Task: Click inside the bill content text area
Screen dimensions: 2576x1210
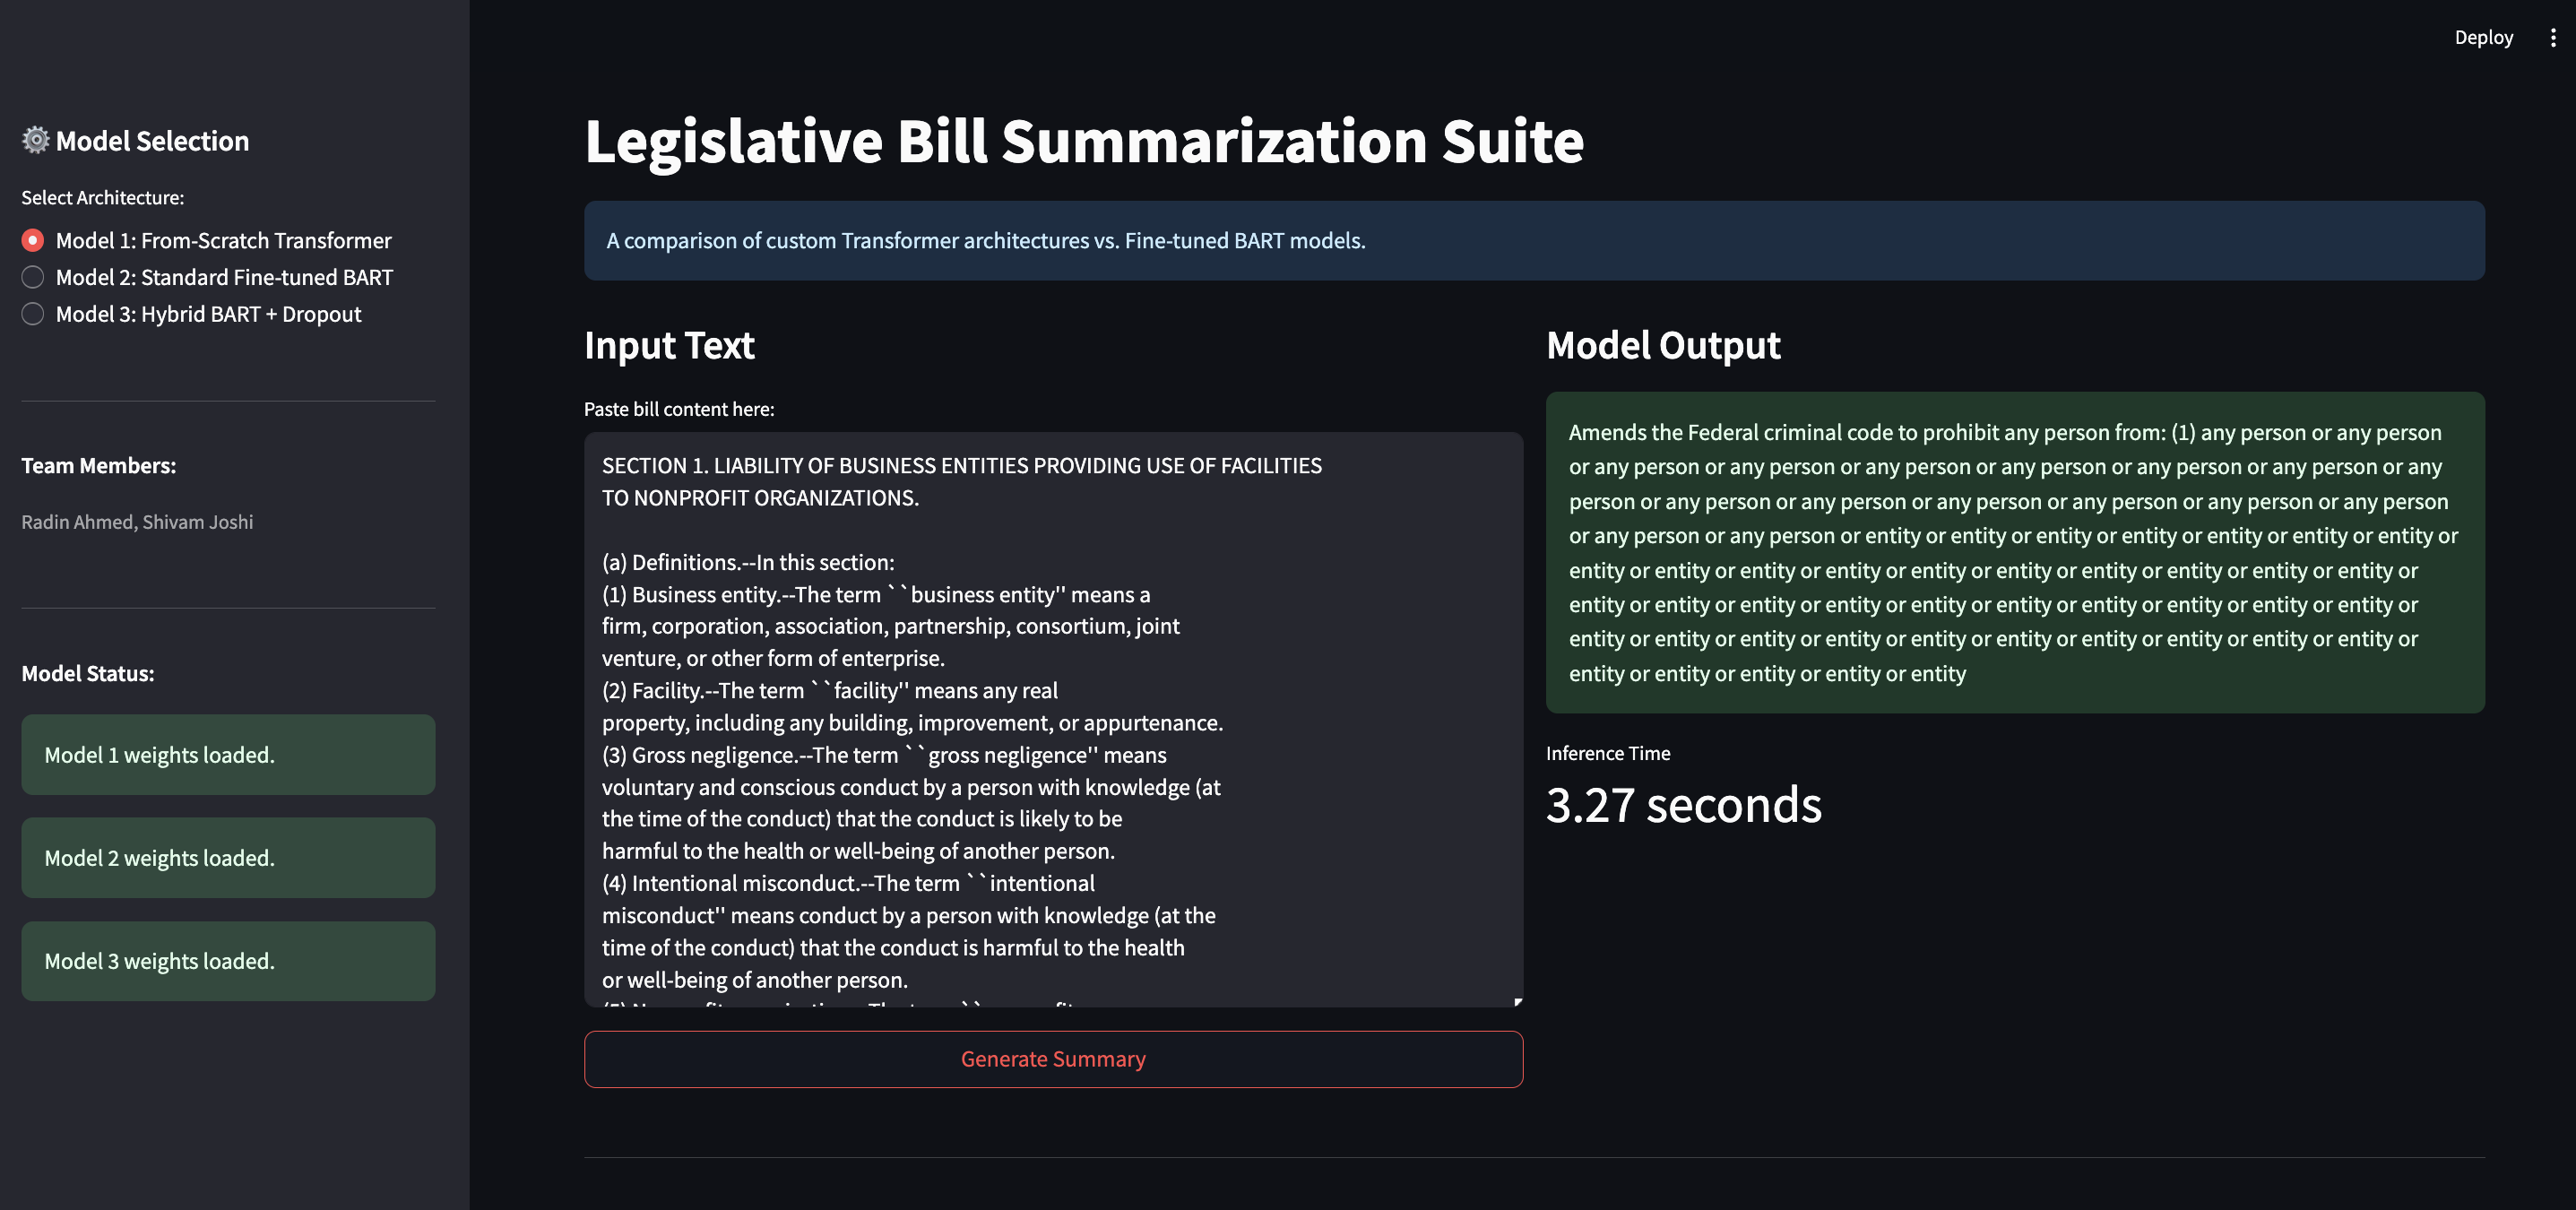Action: (x=1053, y=719)
